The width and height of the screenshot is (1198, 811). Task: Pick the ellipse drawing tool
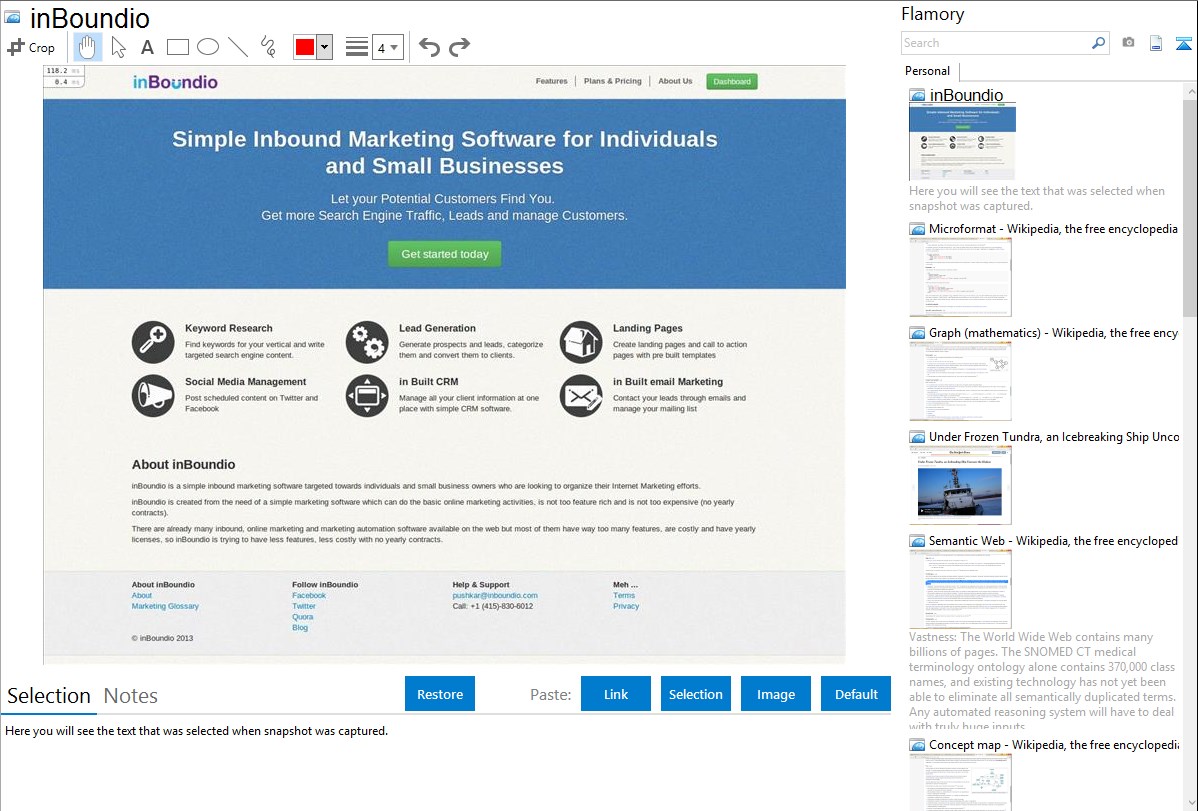coord(208,47)
